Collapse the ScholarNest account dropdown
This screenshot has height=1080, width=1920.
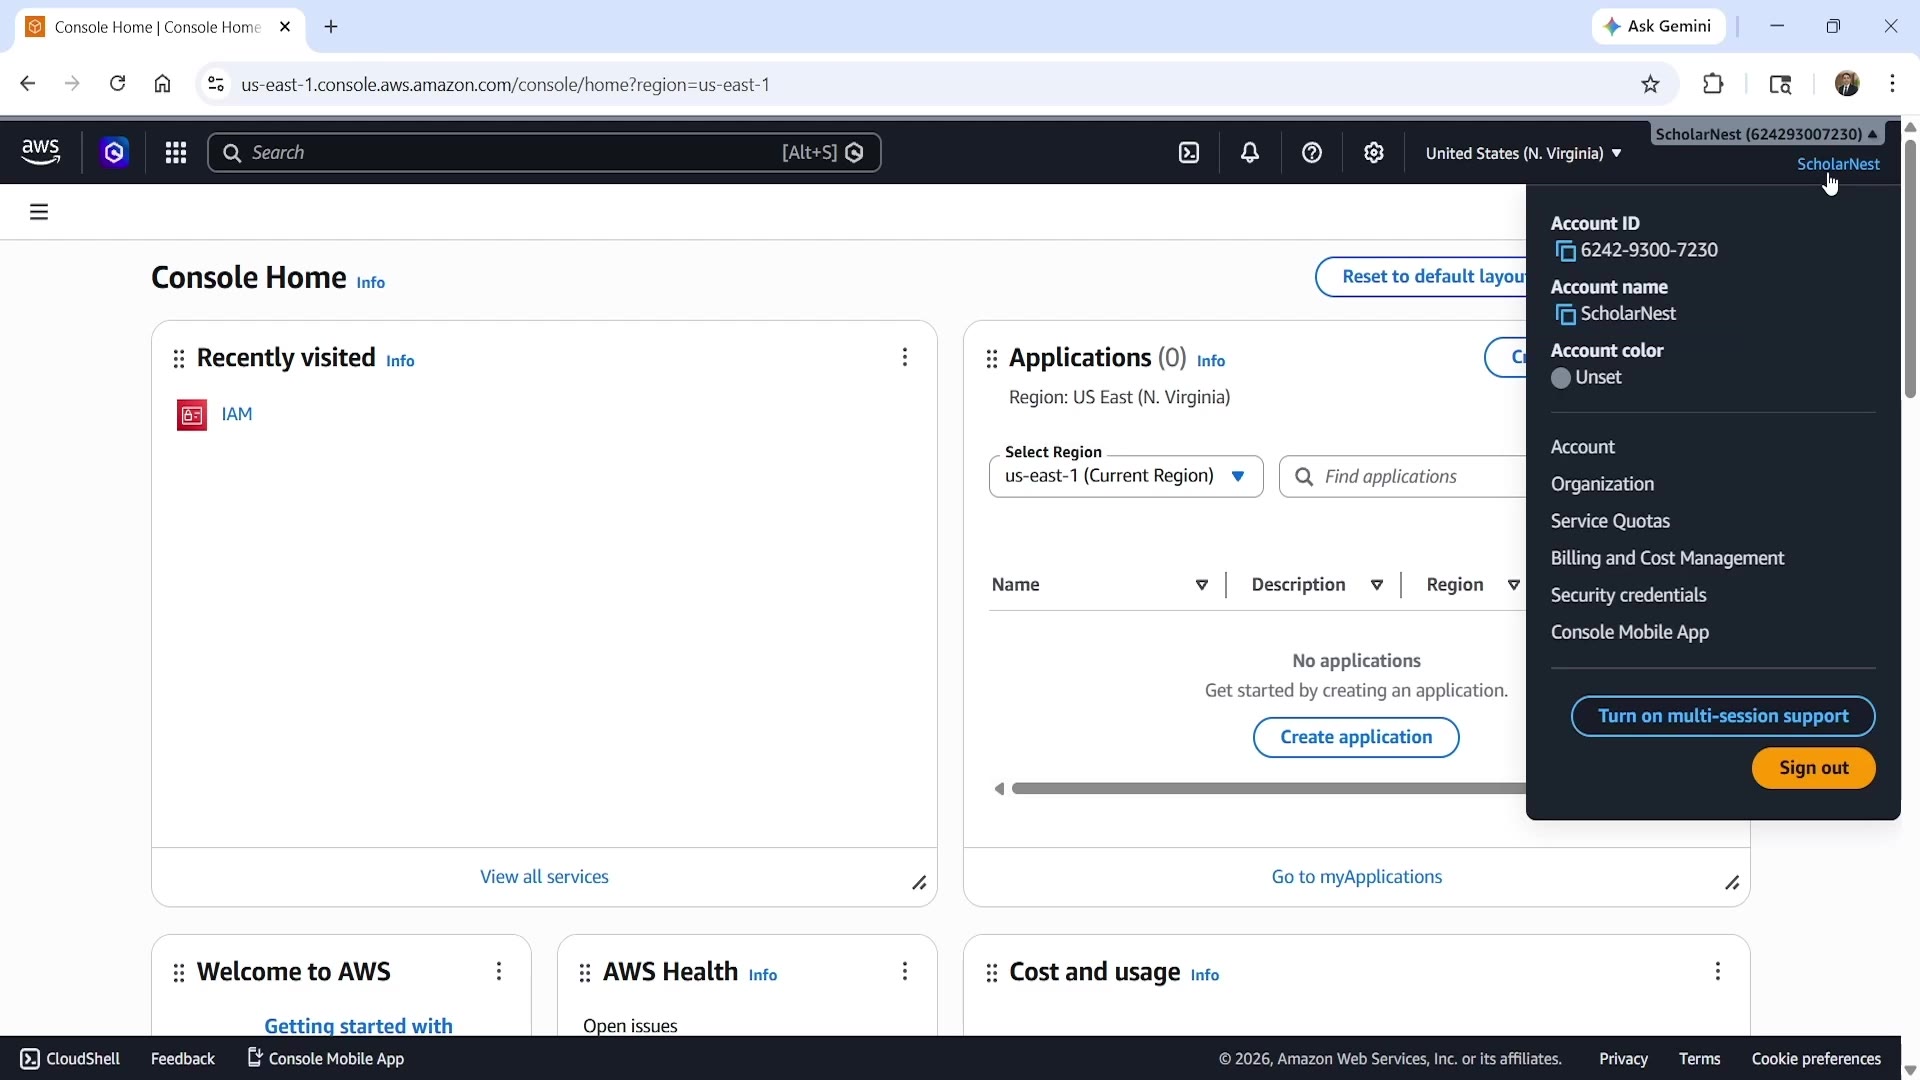pyautogui.click(x=1767, y=134)
